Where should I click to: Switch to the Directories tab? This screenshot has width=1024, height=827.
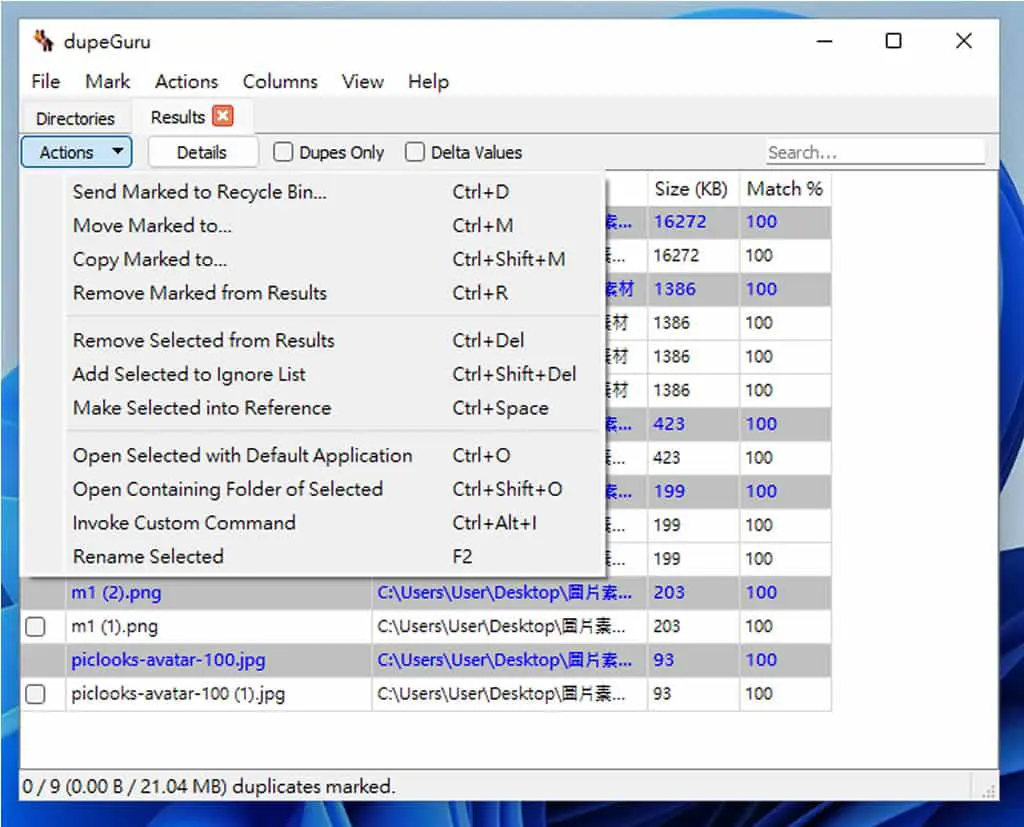coord(76,118)
